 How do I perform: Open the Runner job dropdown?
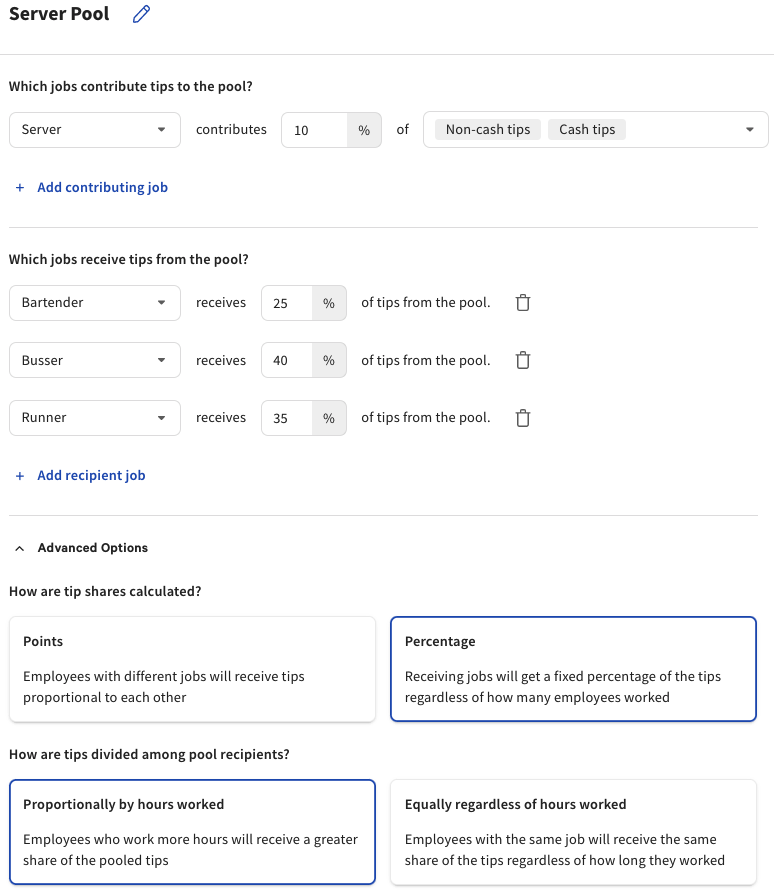click(163, 417)
